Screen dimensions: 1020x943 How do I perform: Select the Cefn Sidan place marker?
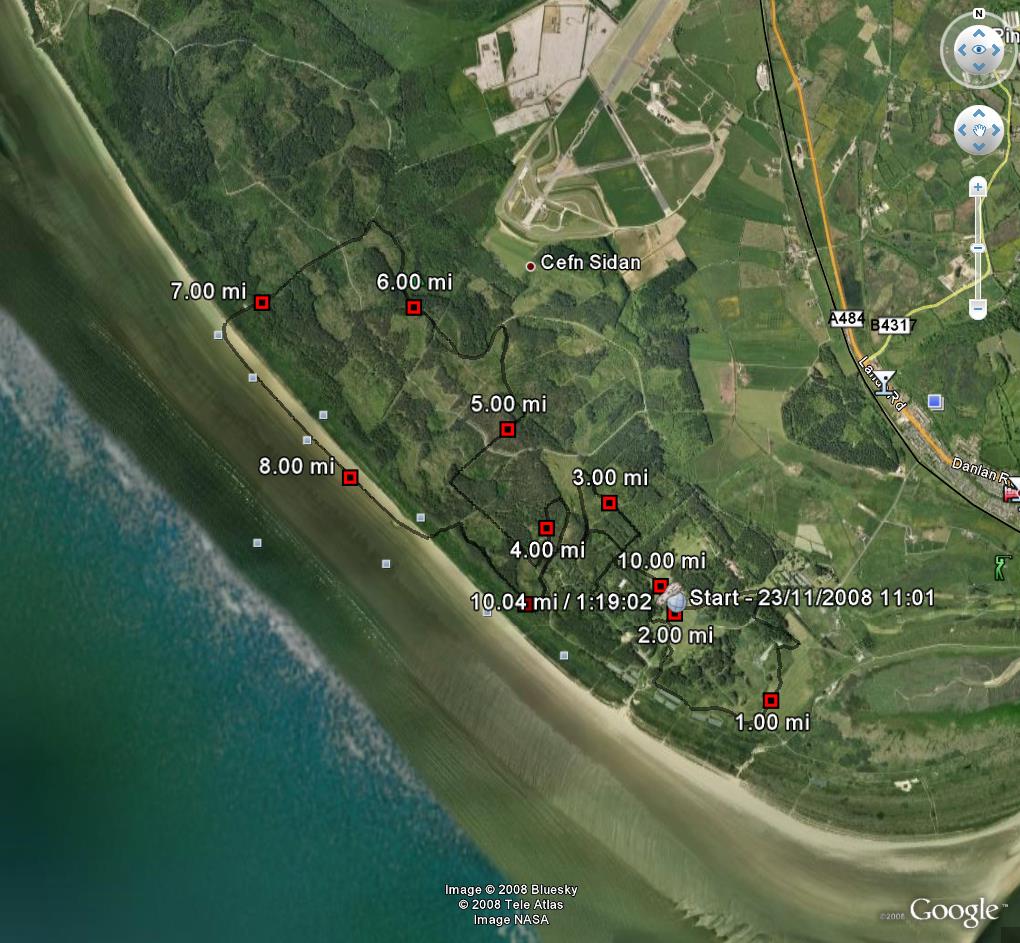(530, 266)
